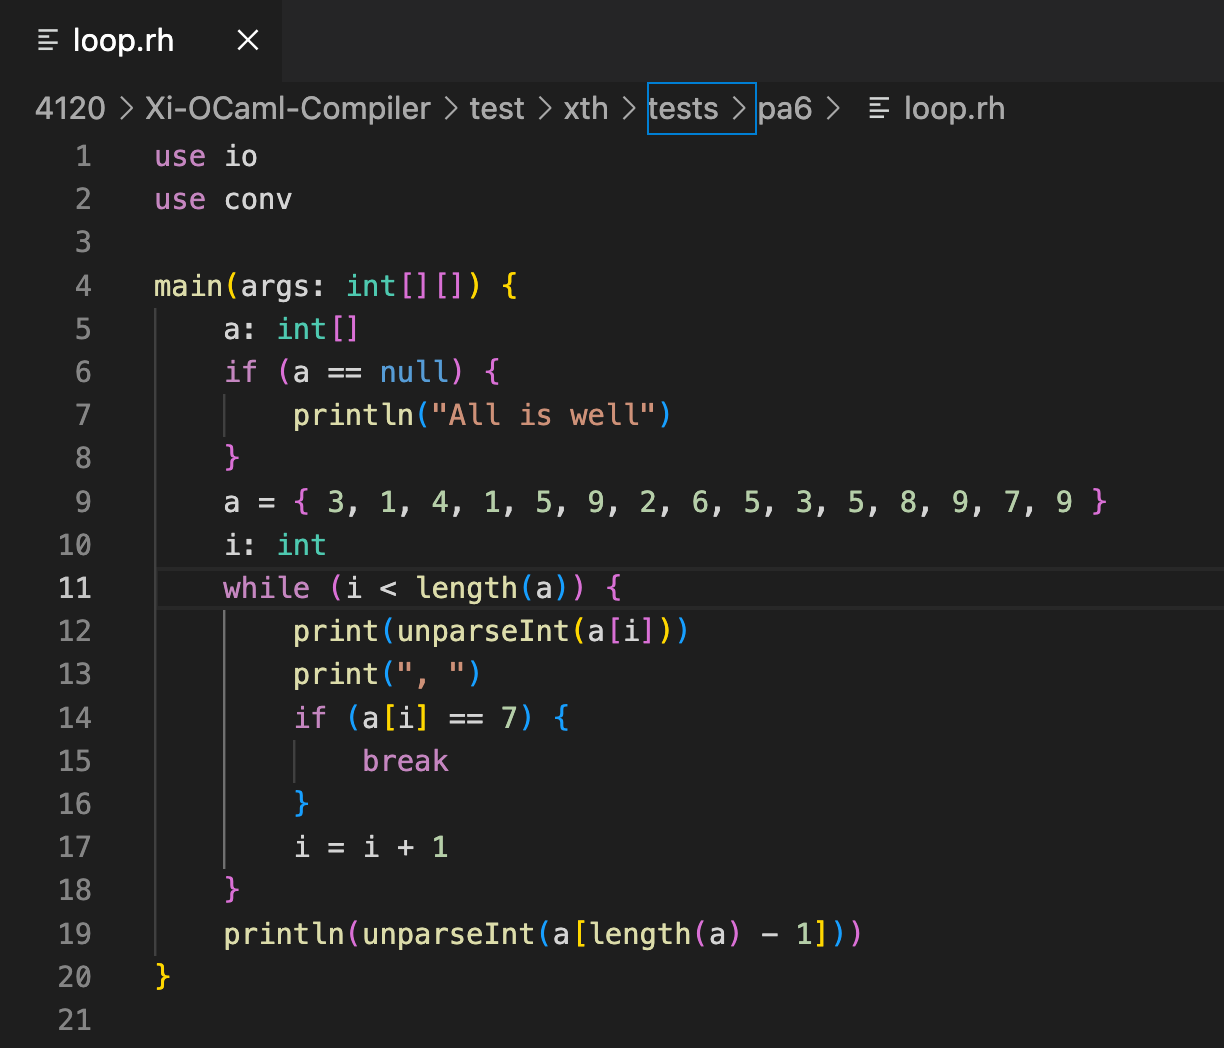The width and height of the screenshot is (1224, 1048).
Task: Click 'conv' on line 2
Action: click(x=258, y=199)
